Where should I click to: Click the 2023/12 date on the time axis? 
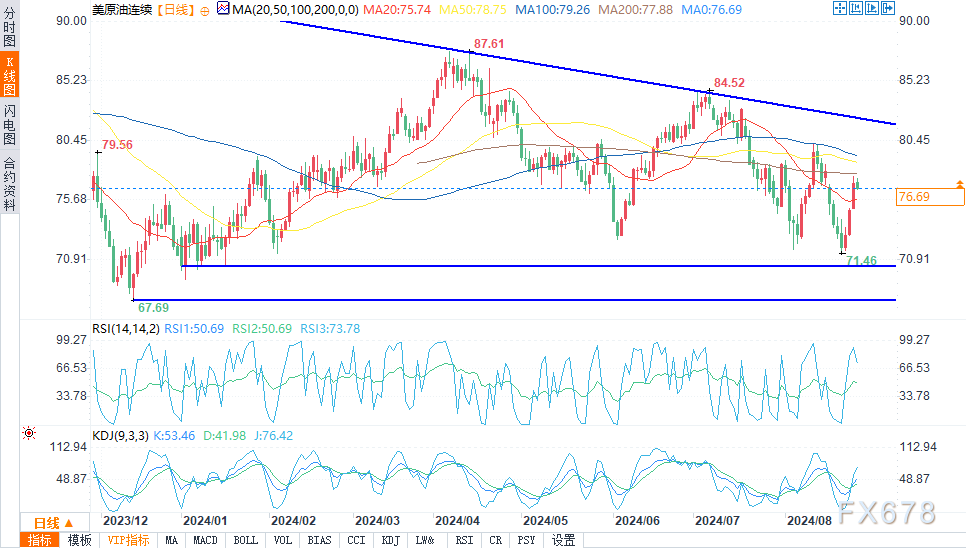click(125, 521)
